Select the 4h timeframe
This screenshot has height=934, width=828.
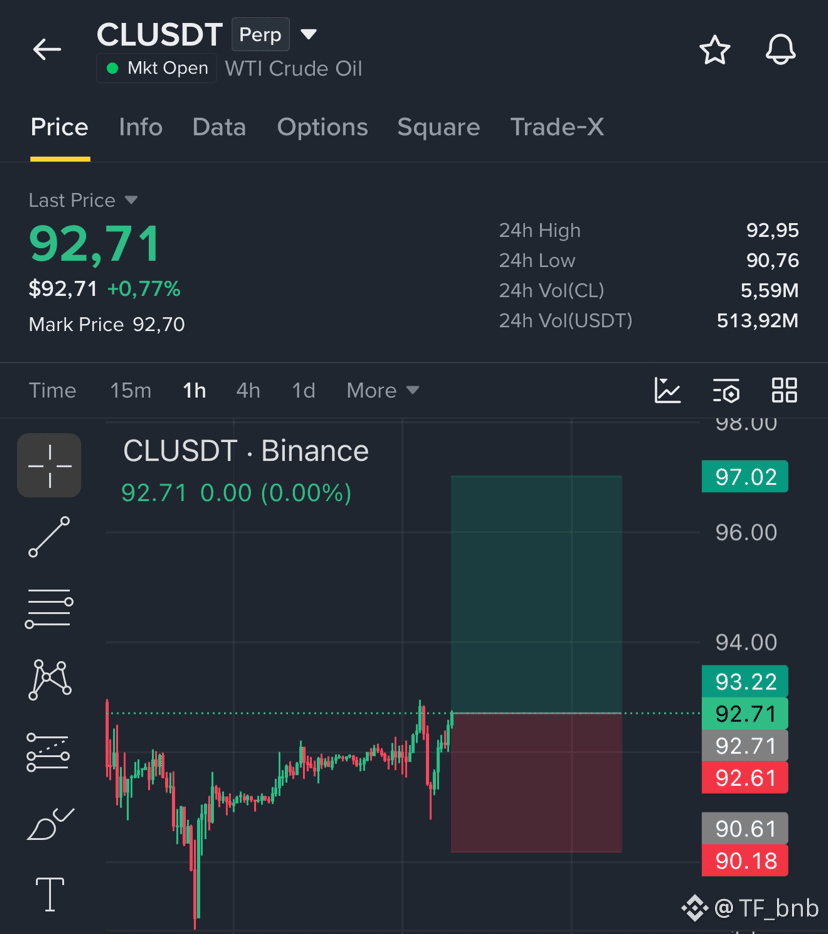(x=248, y=391)
